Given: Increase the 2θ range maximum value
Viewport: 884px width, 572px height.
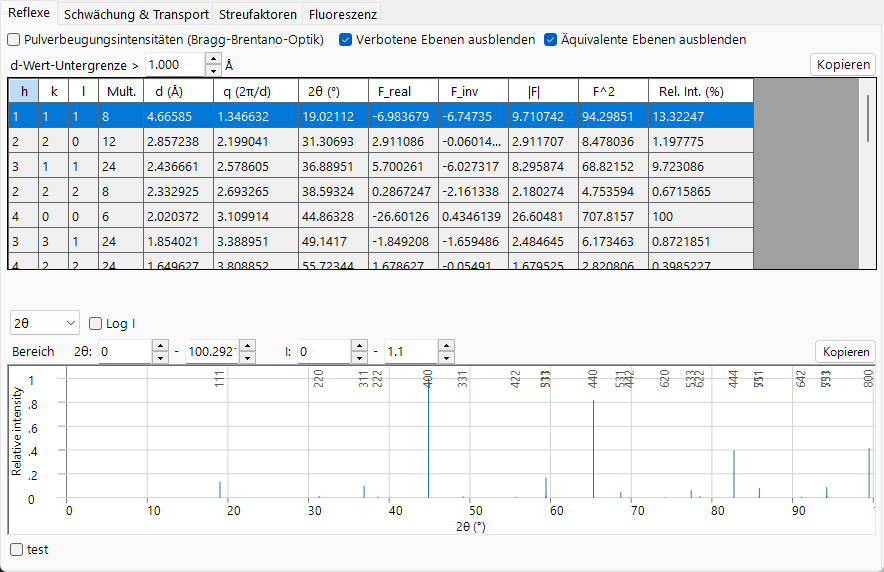Looking at the screenshot, I should [x=247, y=346].
